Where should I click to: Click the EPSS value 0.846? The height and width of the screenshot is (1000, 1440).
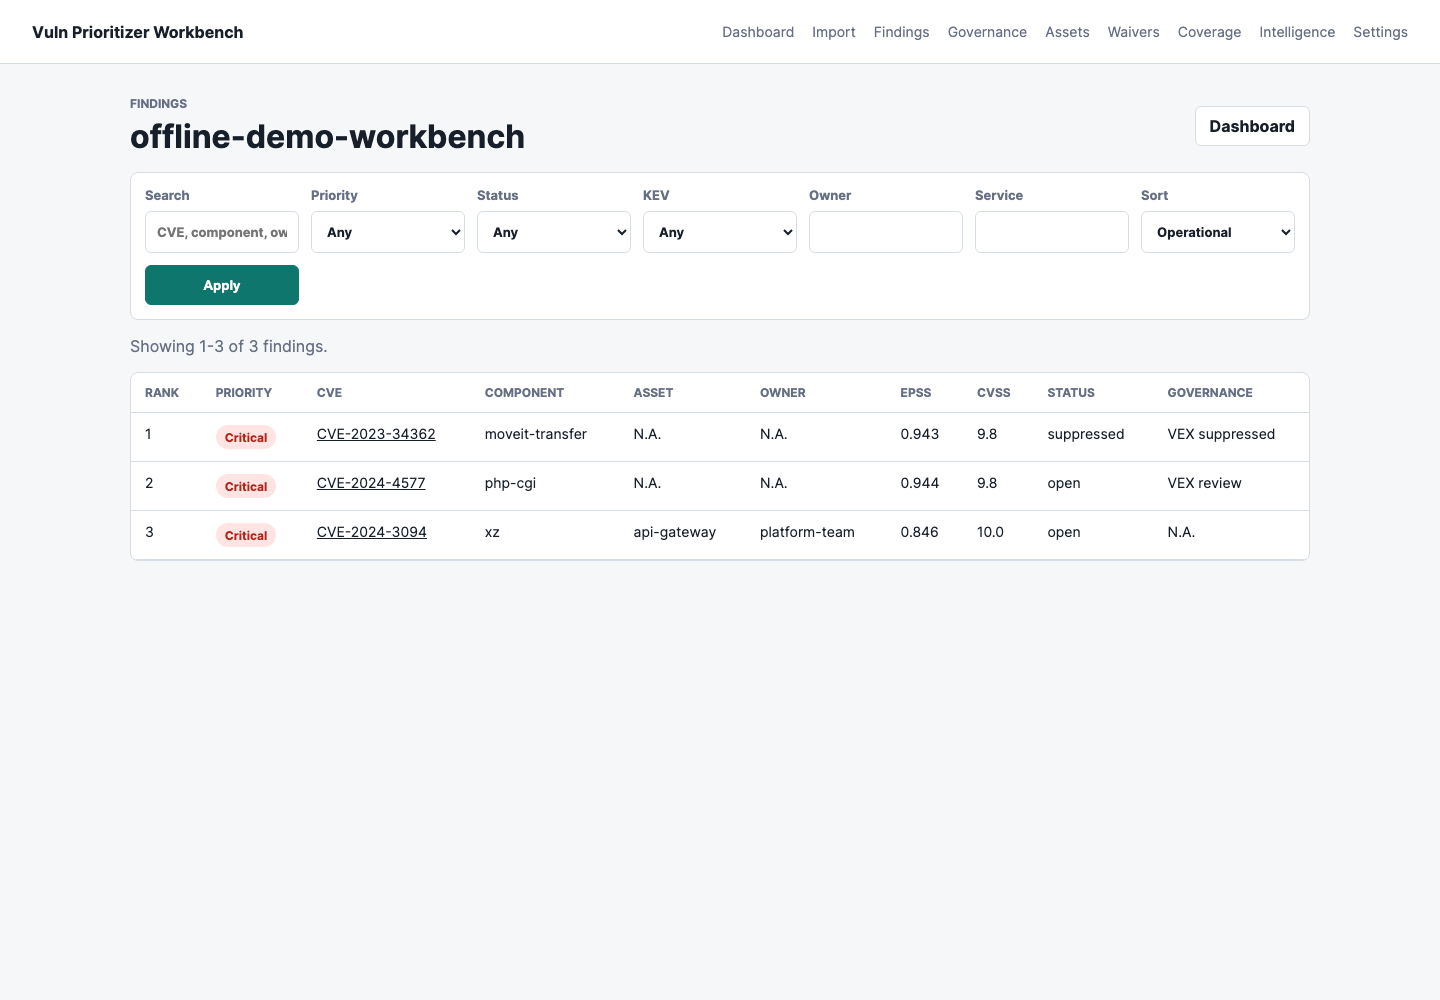[x=919, y=532]
